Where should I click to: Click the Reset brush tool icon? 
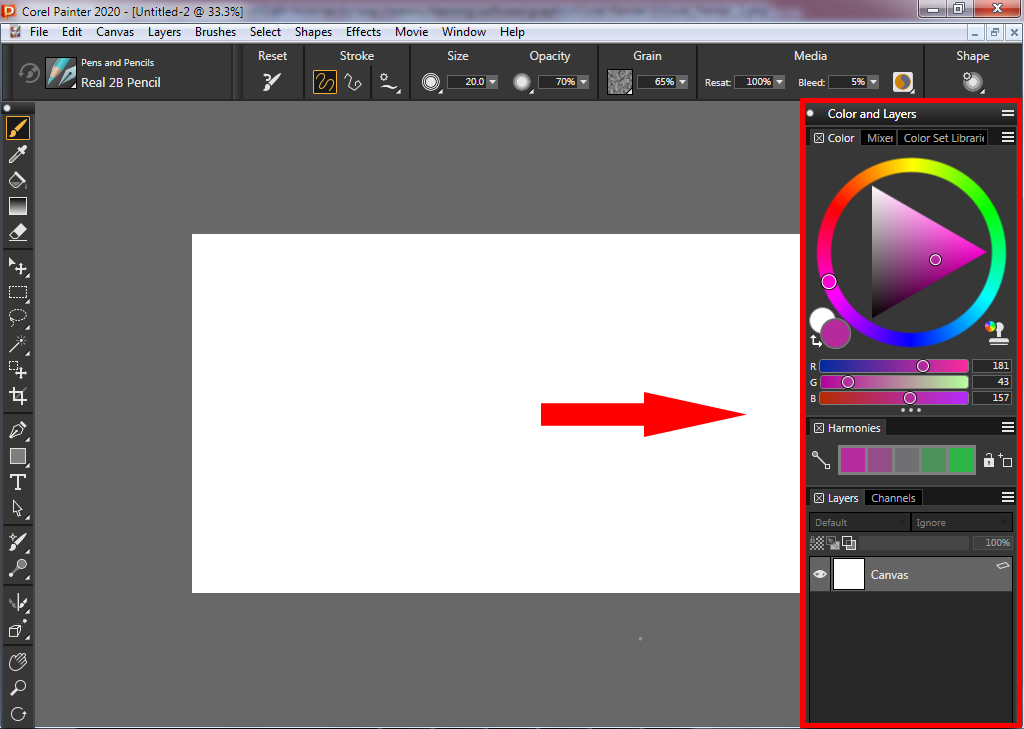point(272,82)
